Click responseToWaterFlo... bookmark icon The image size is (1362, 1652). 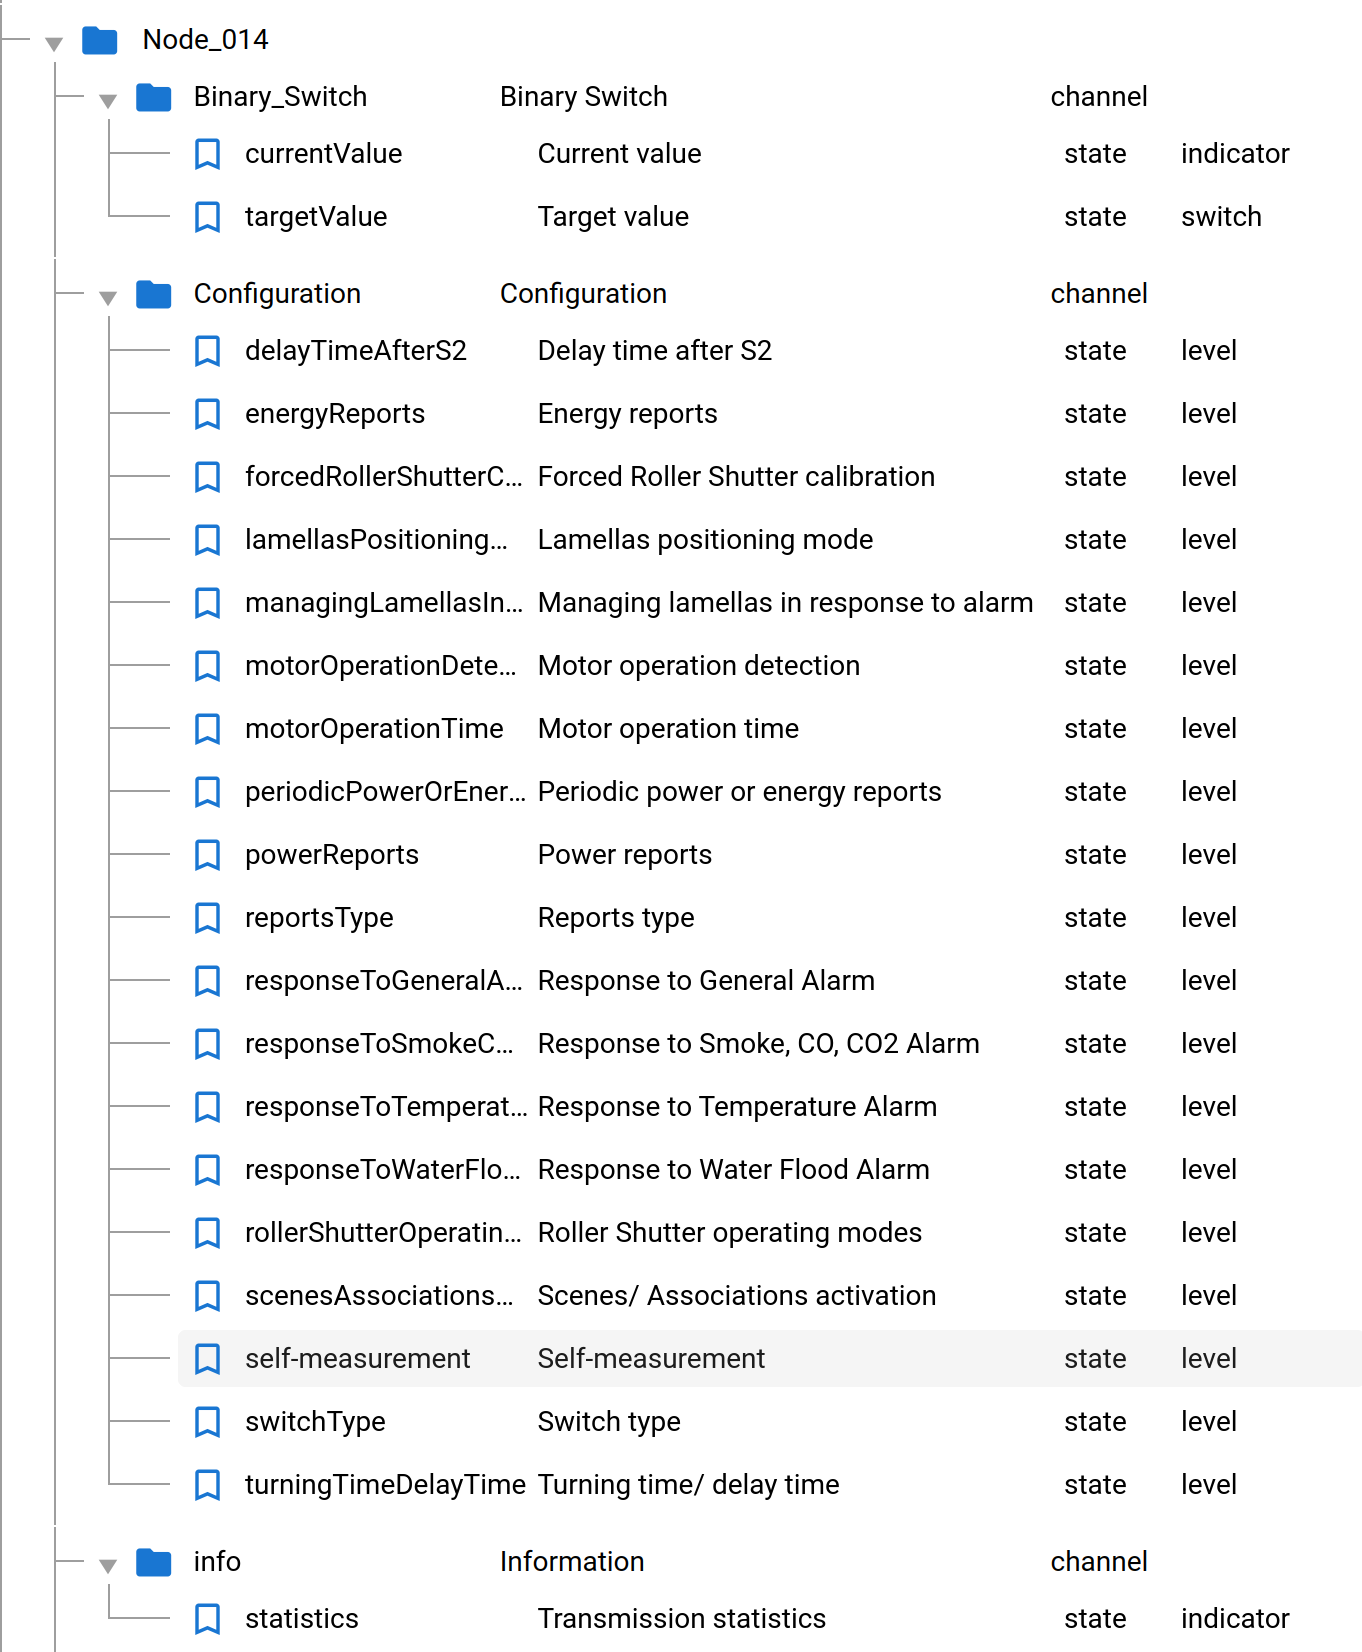click(x=207, y=1170)
